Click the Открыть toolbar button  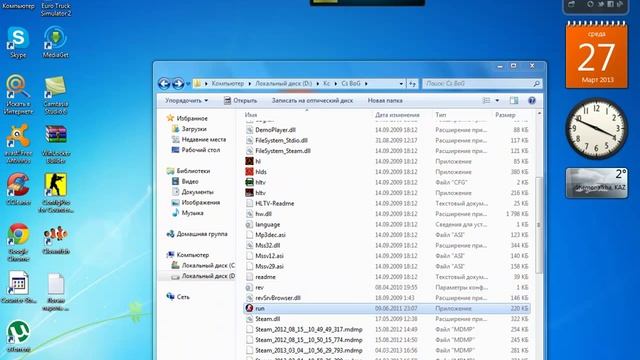point(240,100)
